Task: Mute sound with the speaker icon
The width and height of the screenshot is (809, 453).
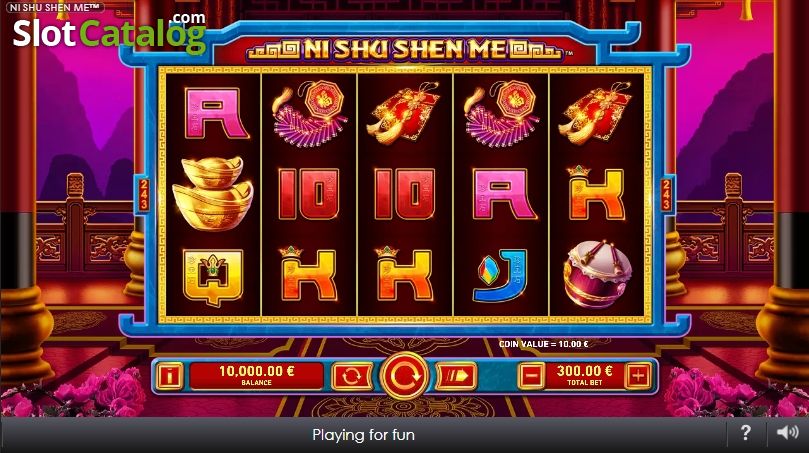Action: [x=787, y=432]
